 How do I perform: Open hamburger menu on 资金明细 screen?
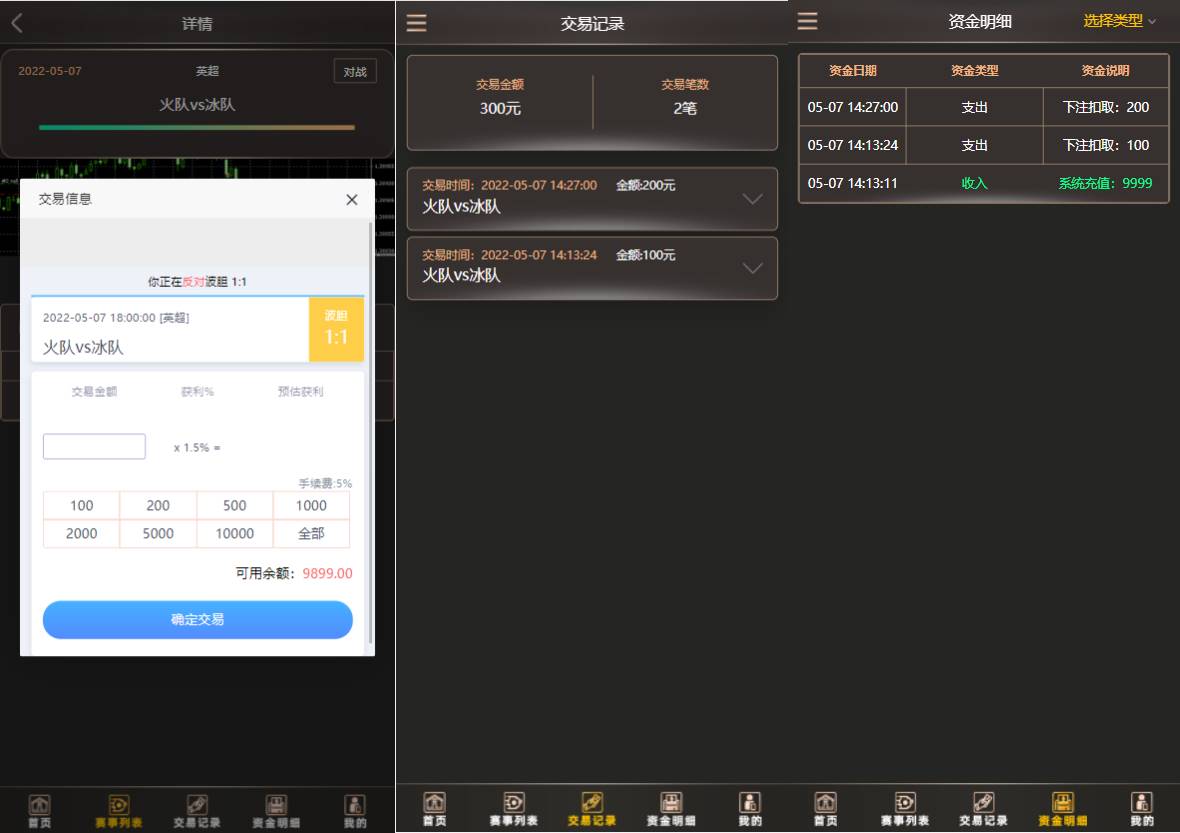[807, 21]
